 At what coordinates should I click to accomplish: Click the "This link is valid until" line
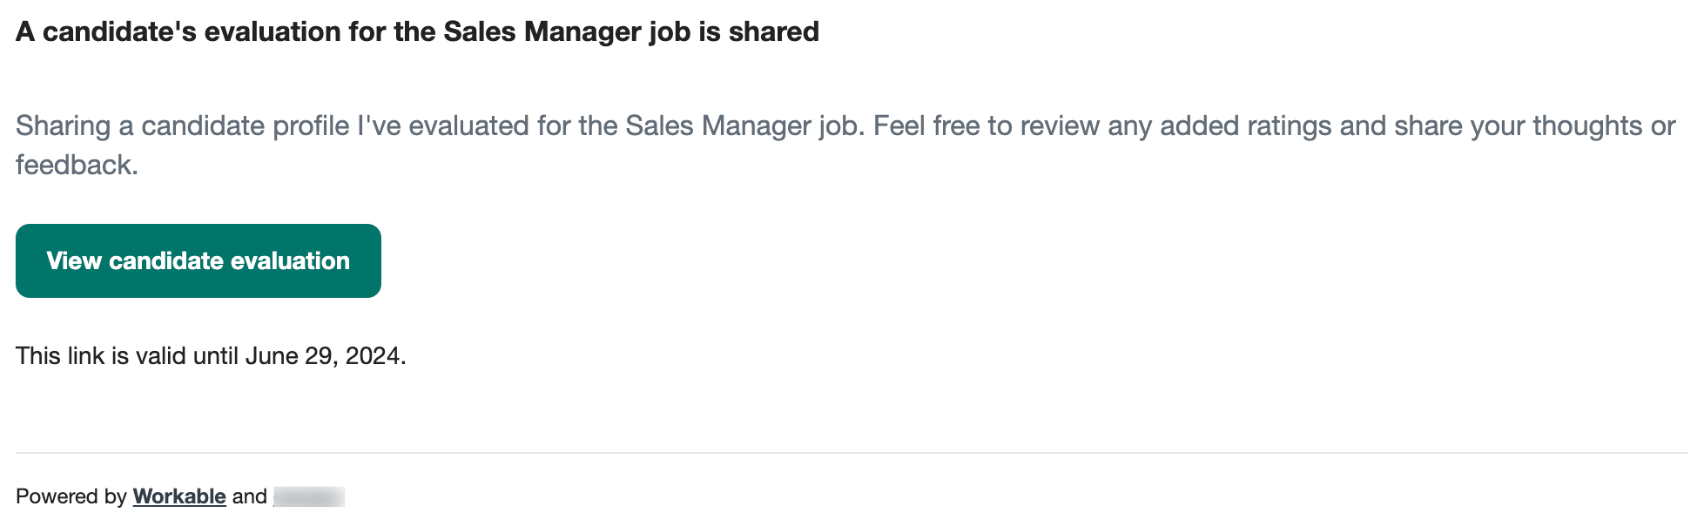pos(211,356)
